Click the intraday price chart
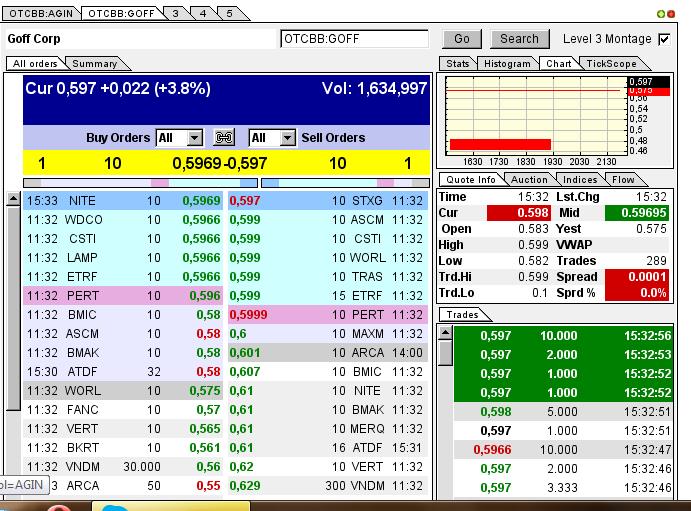The width and height of the screenshot is (691, 511). pyautogui.click(x=536, y=116)
